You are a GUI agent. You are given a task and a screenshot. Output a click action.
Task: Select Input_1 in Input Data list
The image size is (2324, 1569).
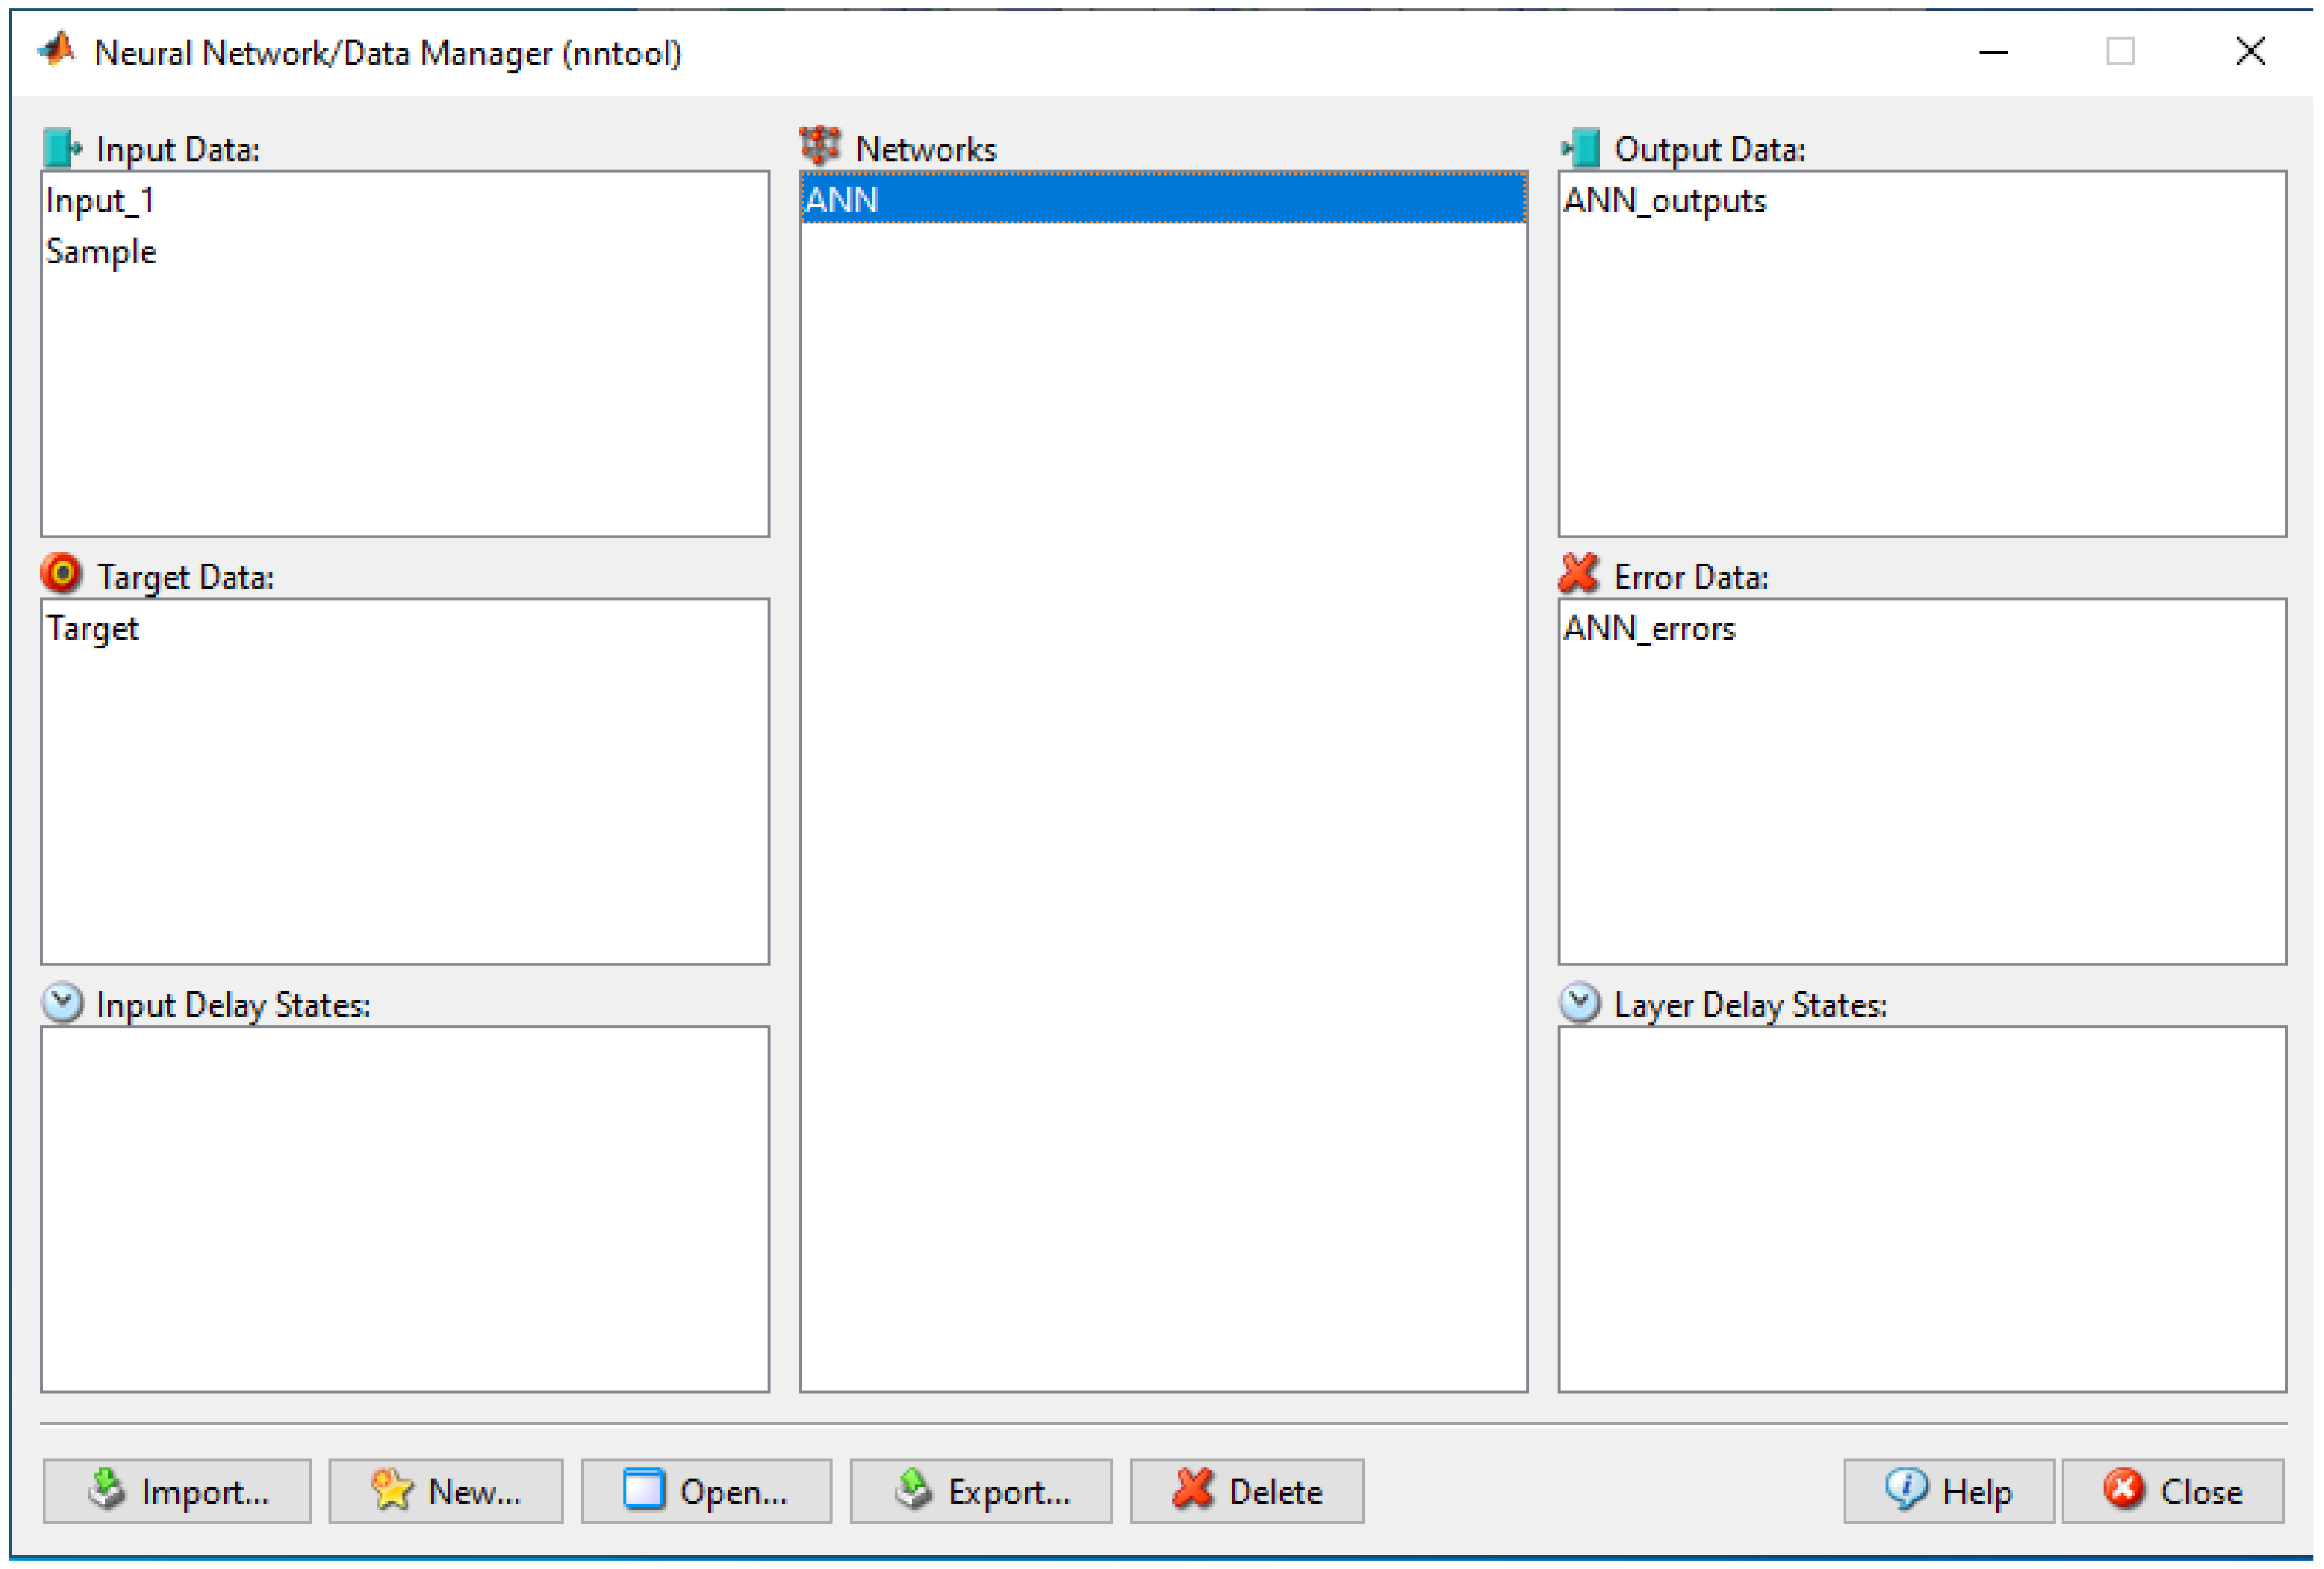pos(100,201)
